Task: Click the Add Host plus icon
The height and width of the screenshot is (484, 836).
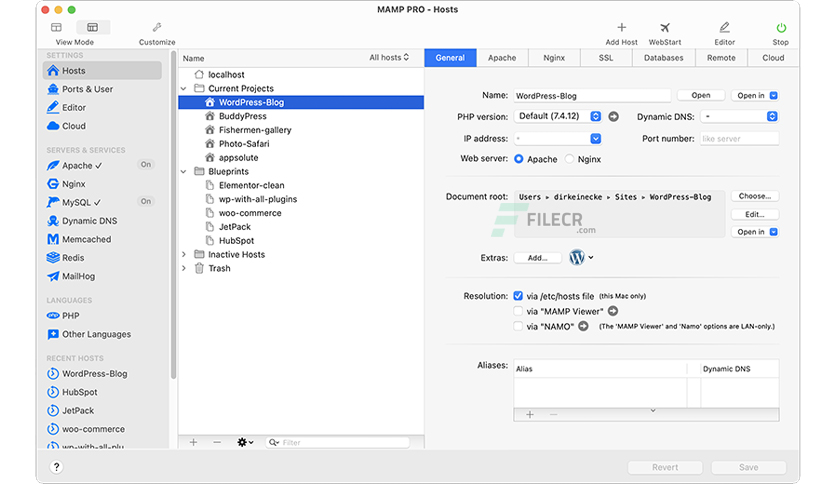Action: point(621,28)
